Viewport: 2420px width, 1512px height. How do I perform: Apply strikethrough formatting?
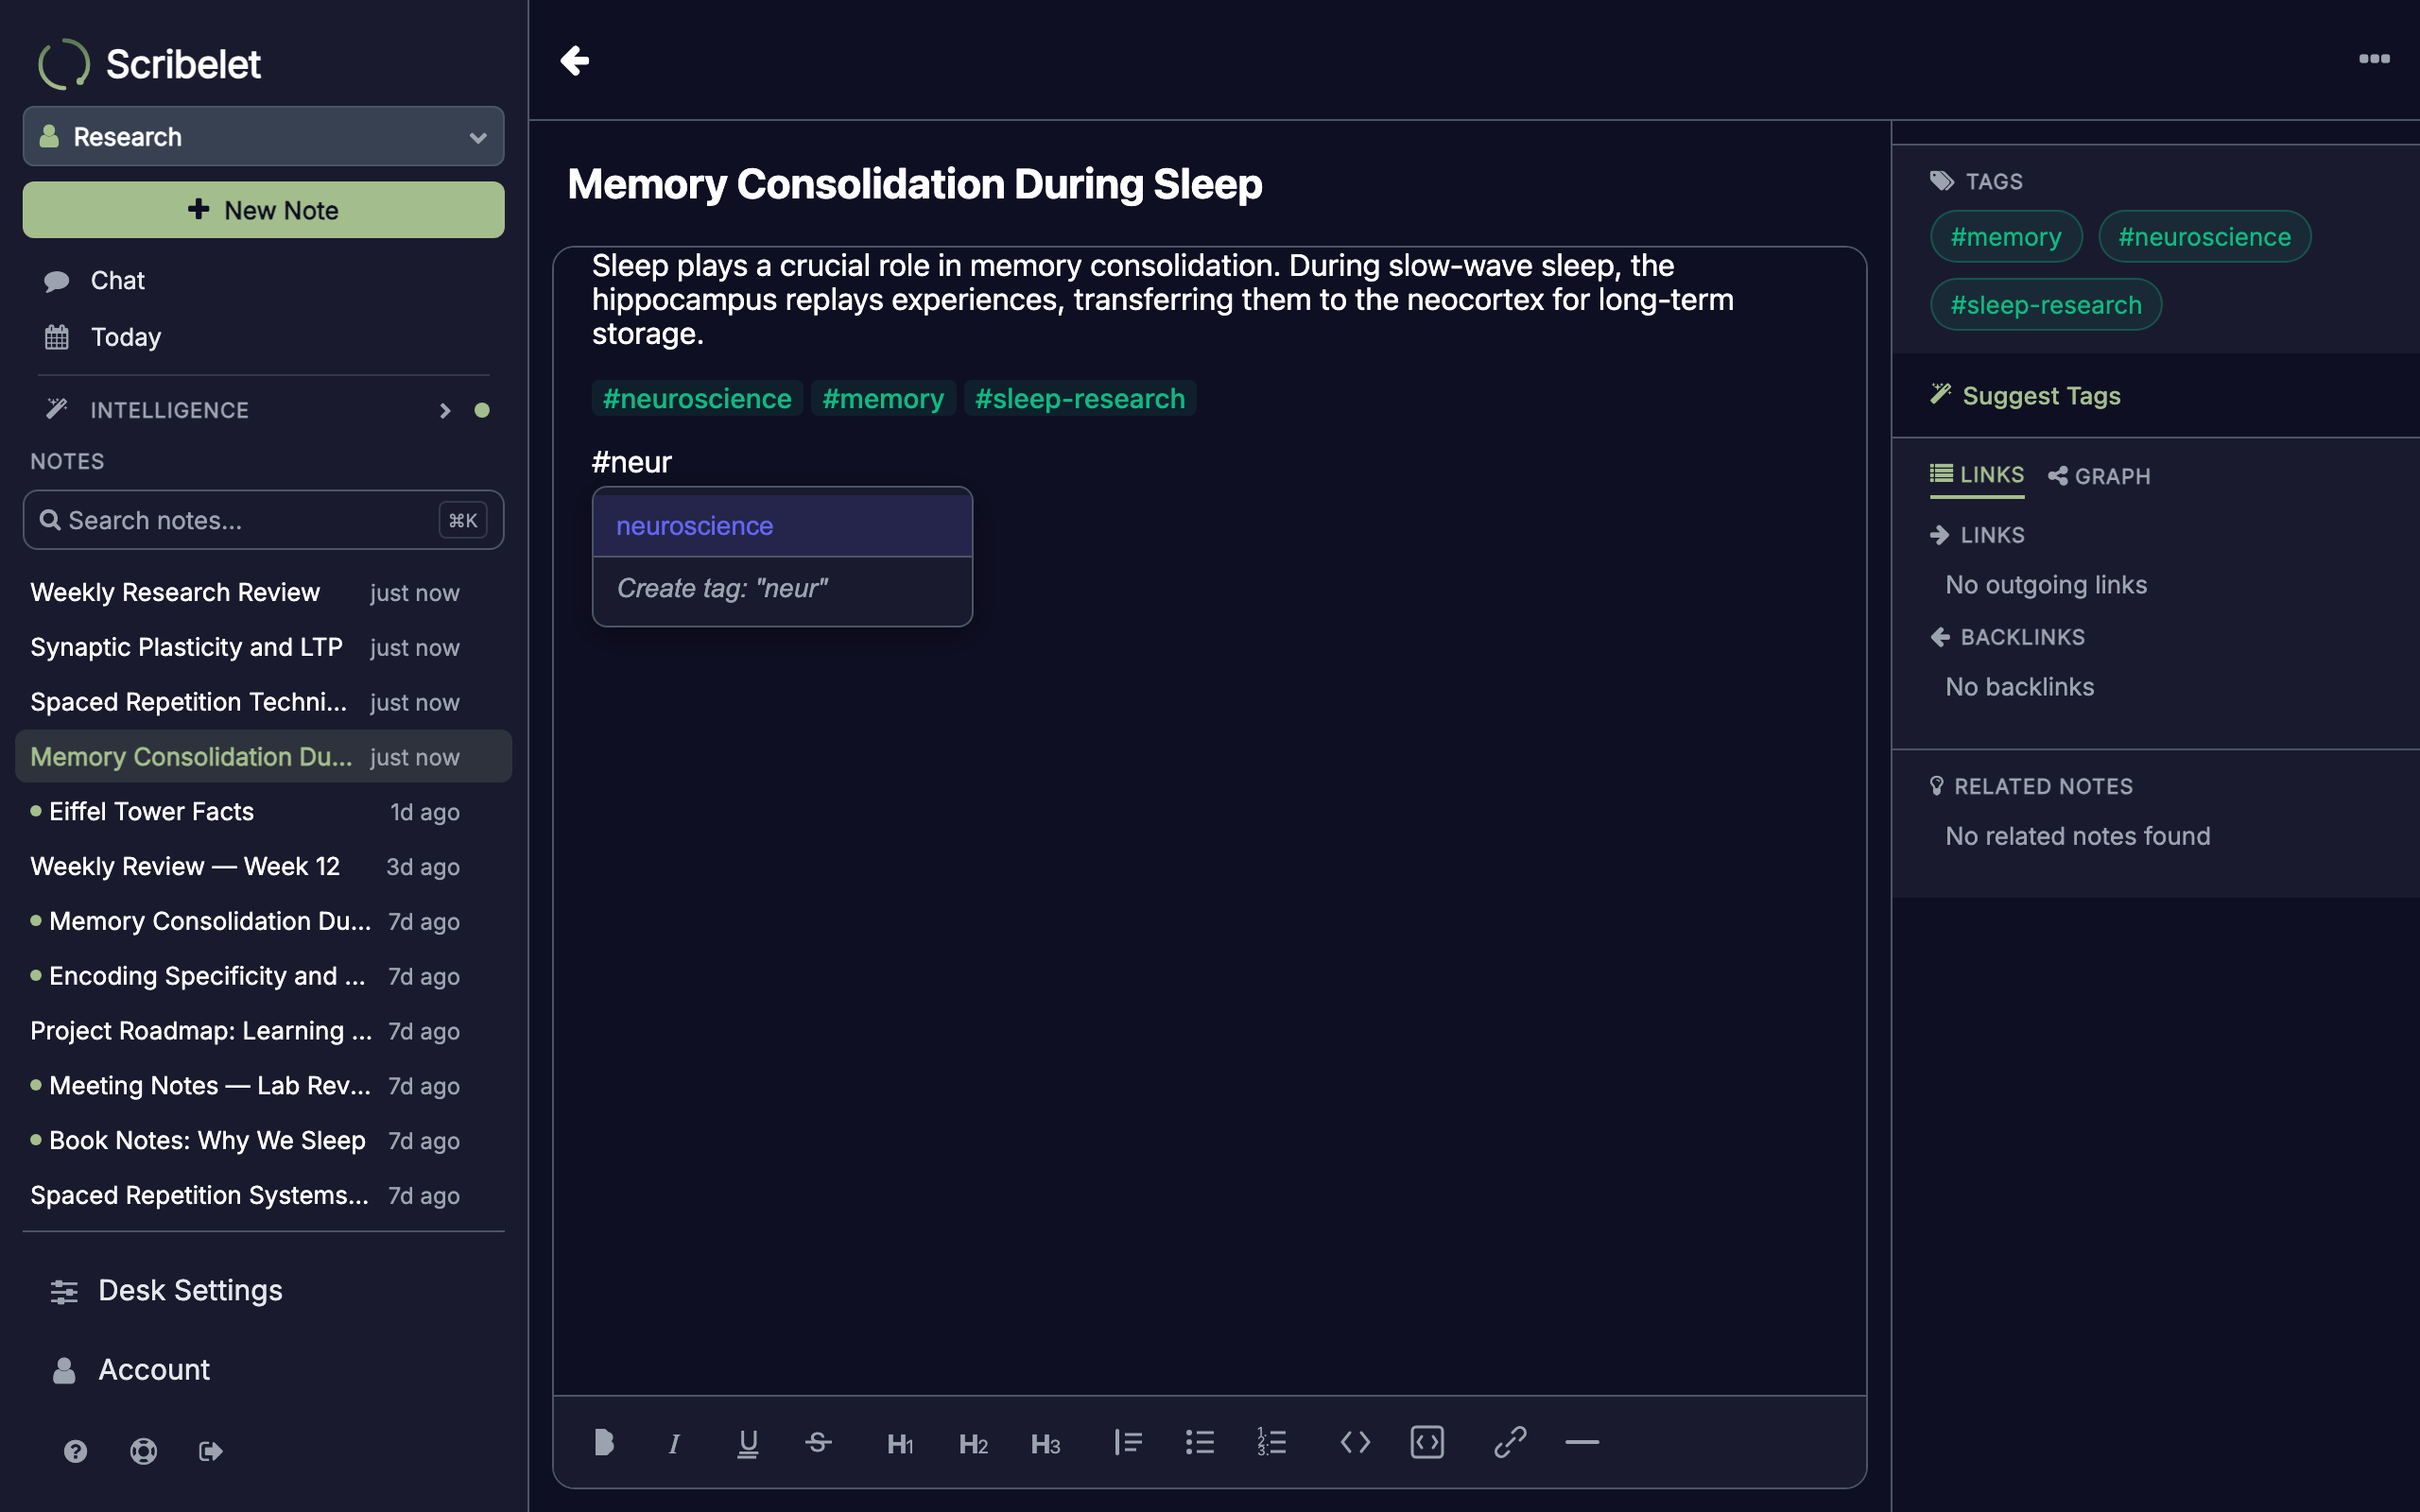(818, 1442)
